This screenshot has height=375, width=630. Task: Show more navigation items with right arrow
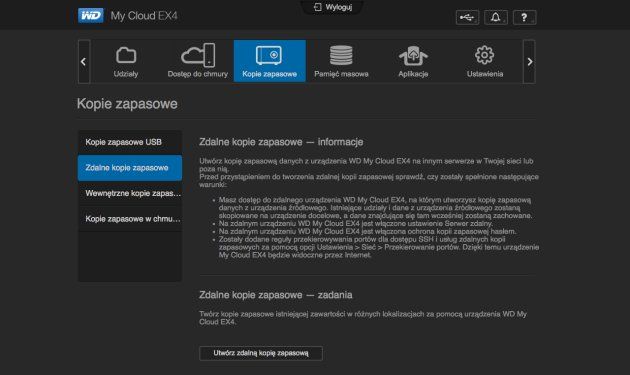[x=529, y=61]
